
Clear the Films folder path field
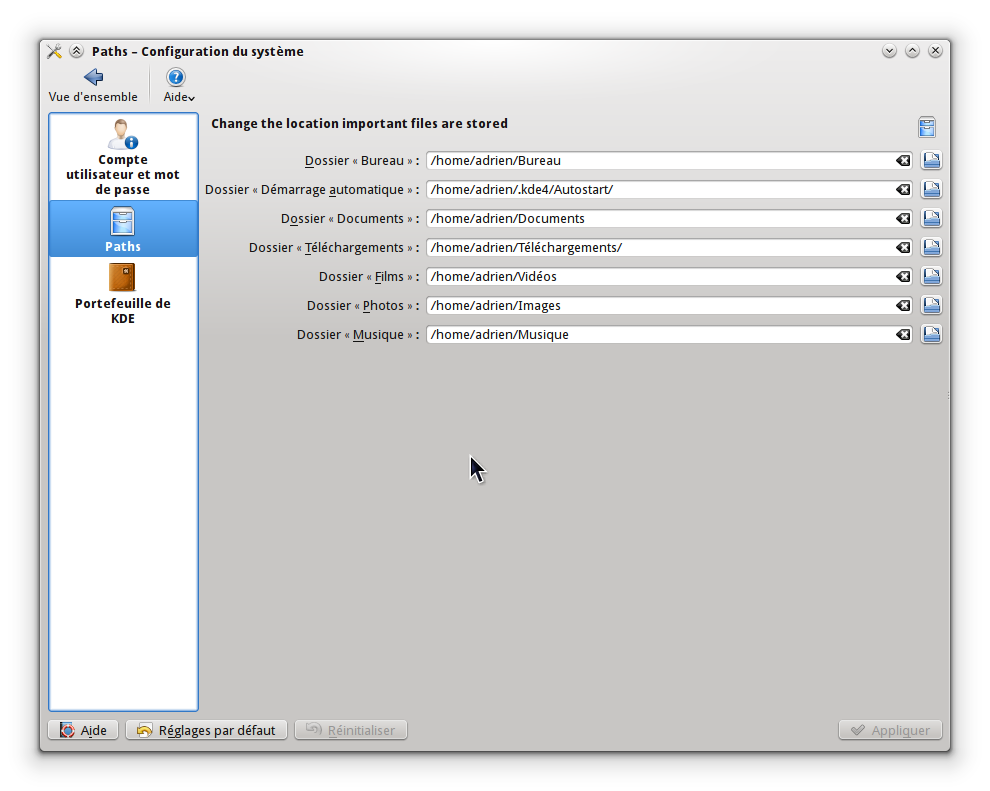pos(903,277)
